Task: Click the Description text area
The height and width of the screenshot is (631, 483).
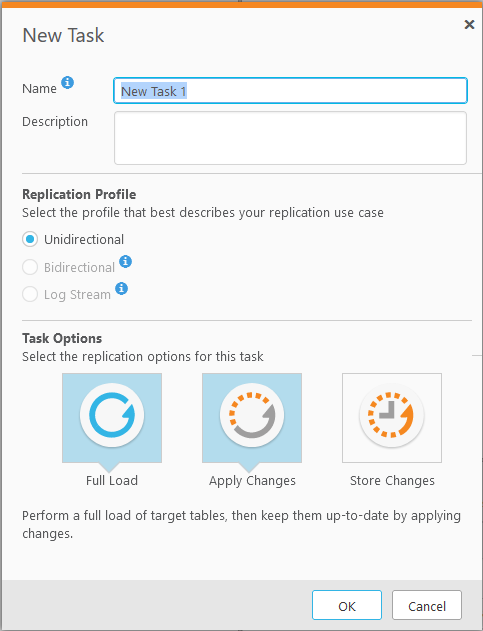Action: (x=290, y=138)
